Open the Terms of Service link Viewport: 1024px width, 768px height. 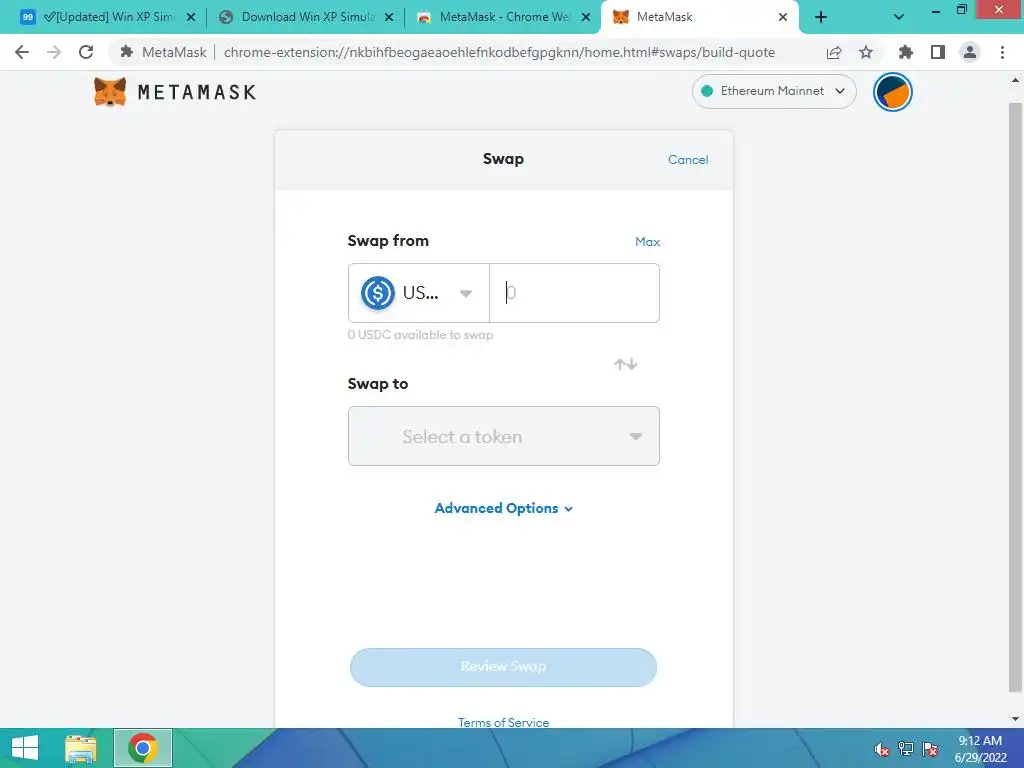(x=503, y=722)
